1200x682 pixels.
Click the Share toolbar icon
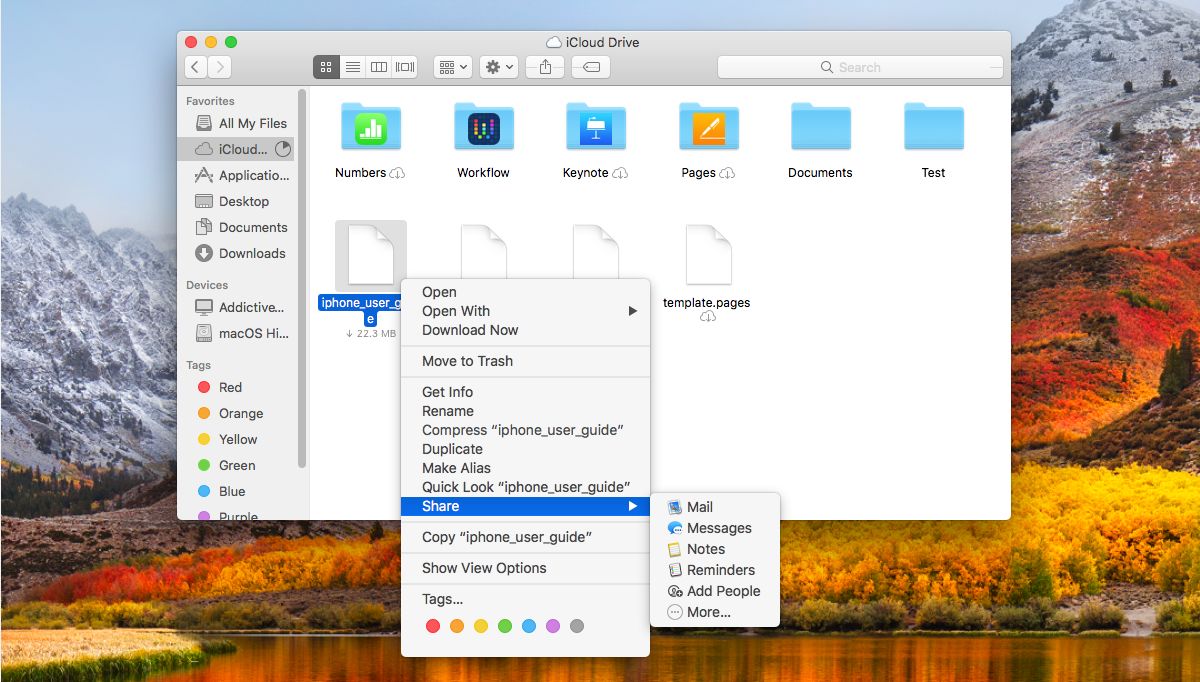tap(545, 67)
